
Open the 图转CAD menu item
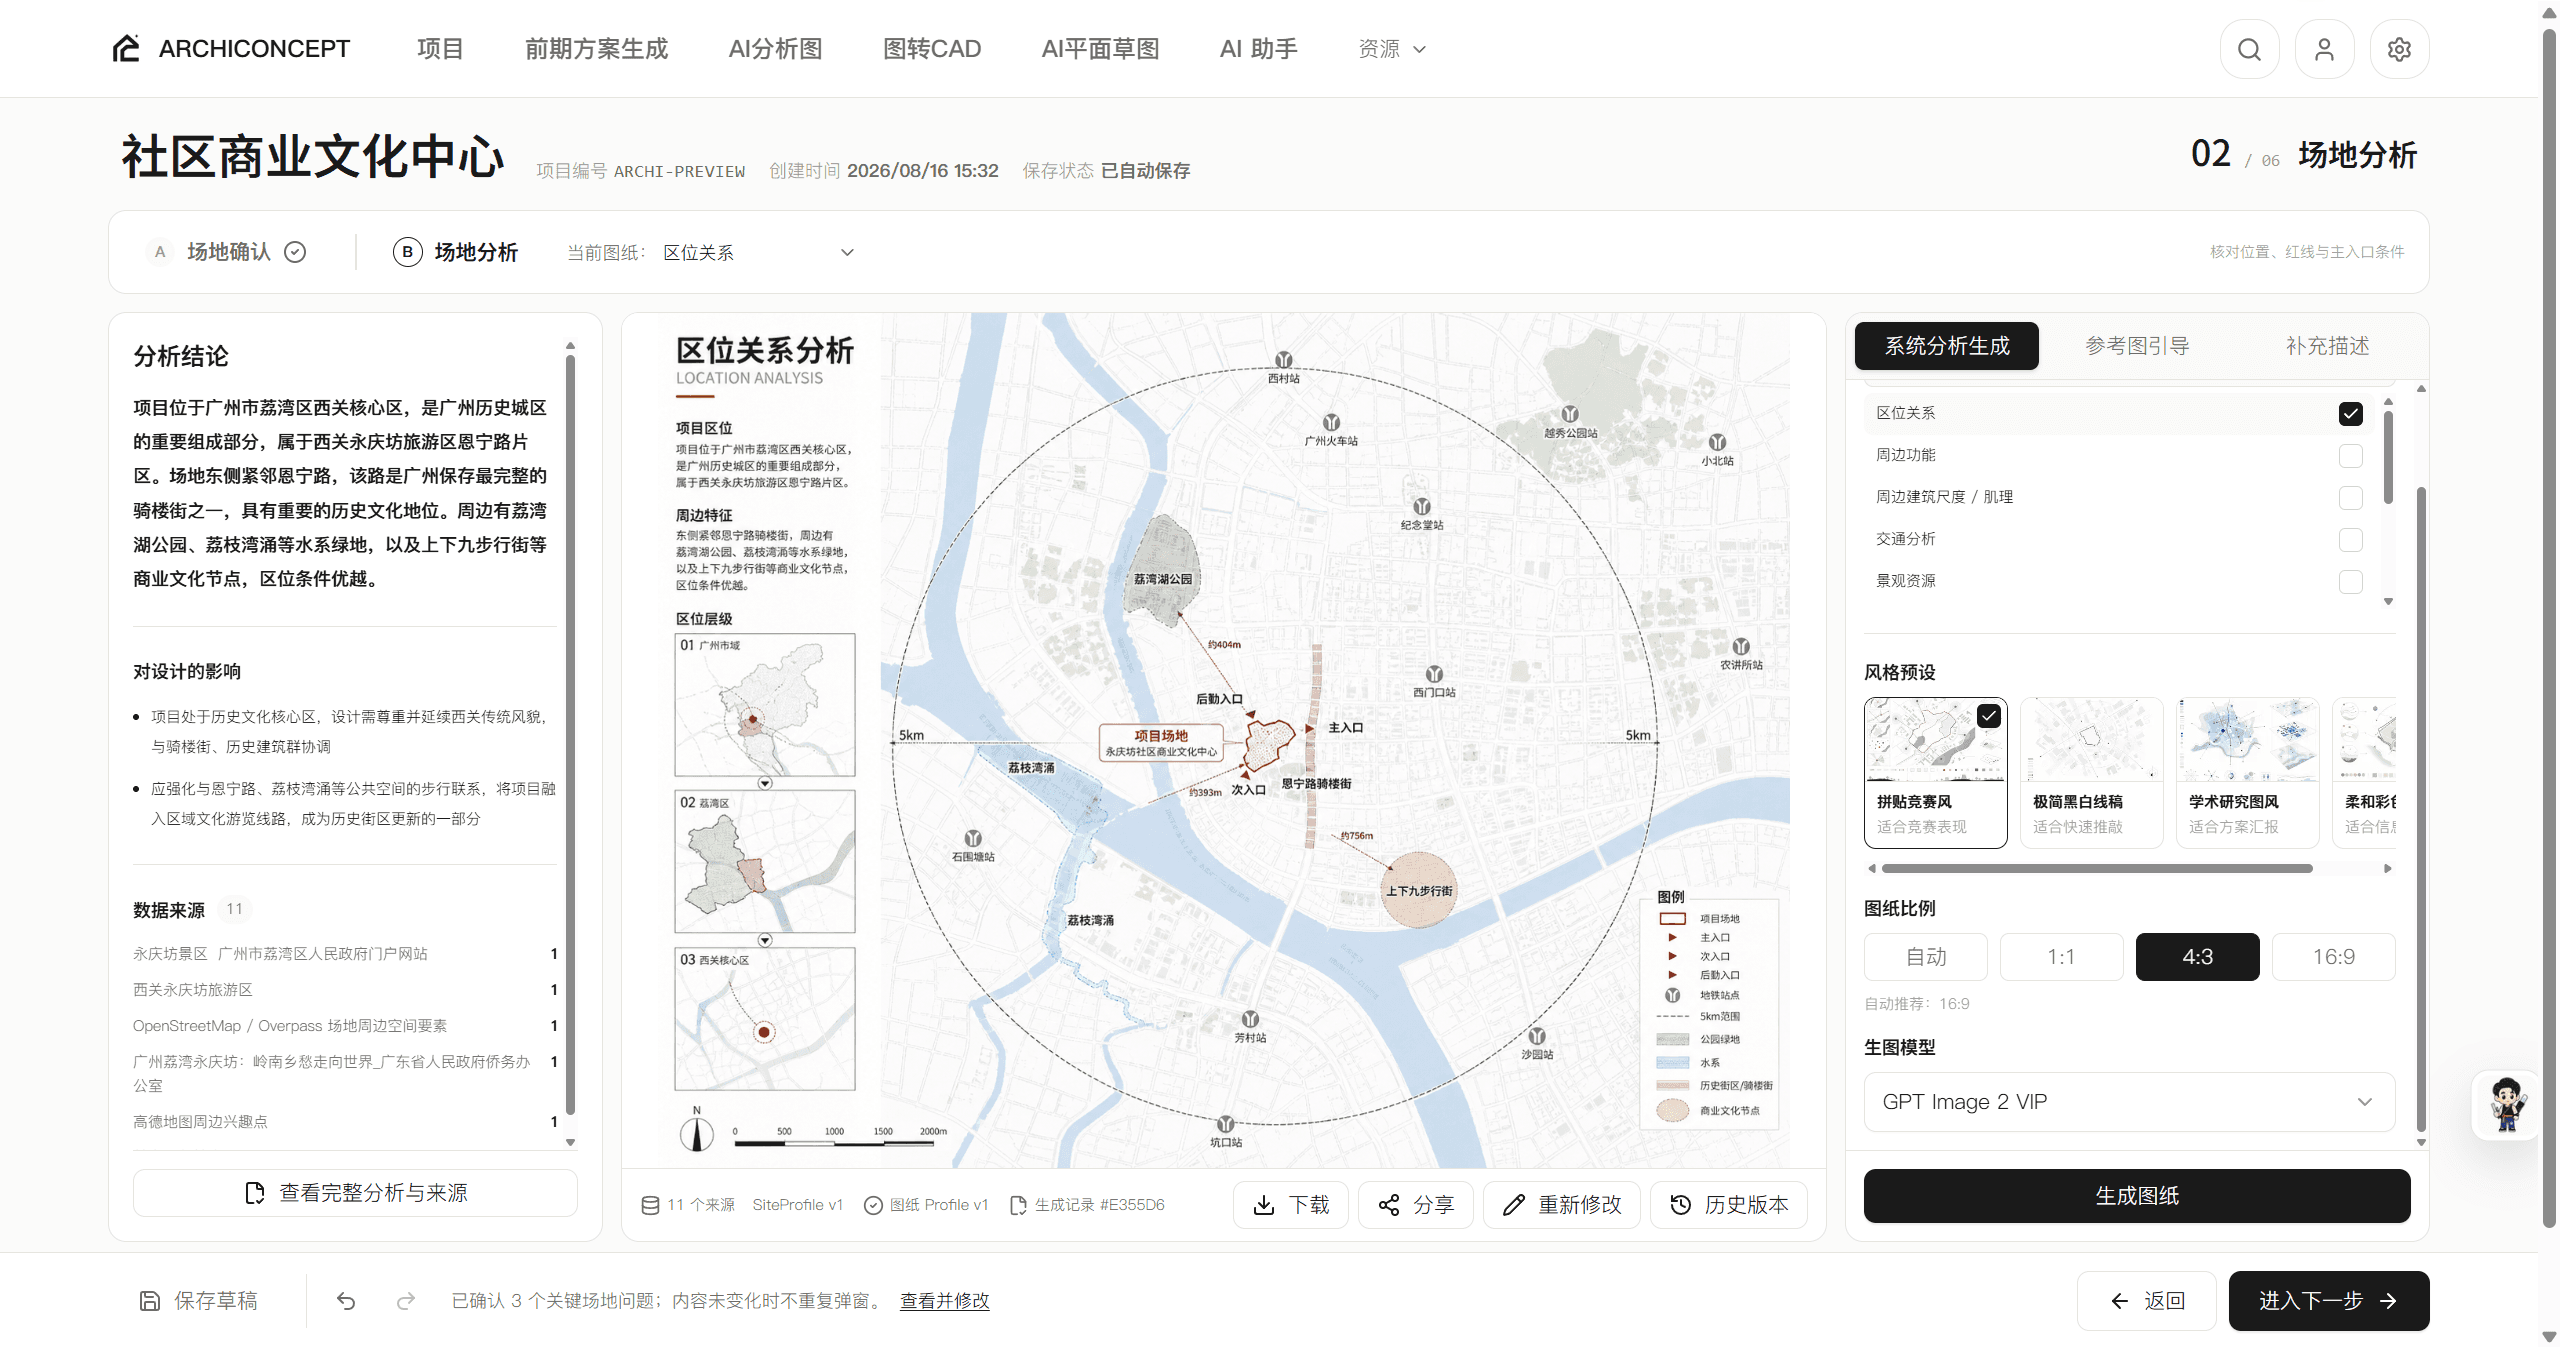pyautogui.click(x=932, y=49)
